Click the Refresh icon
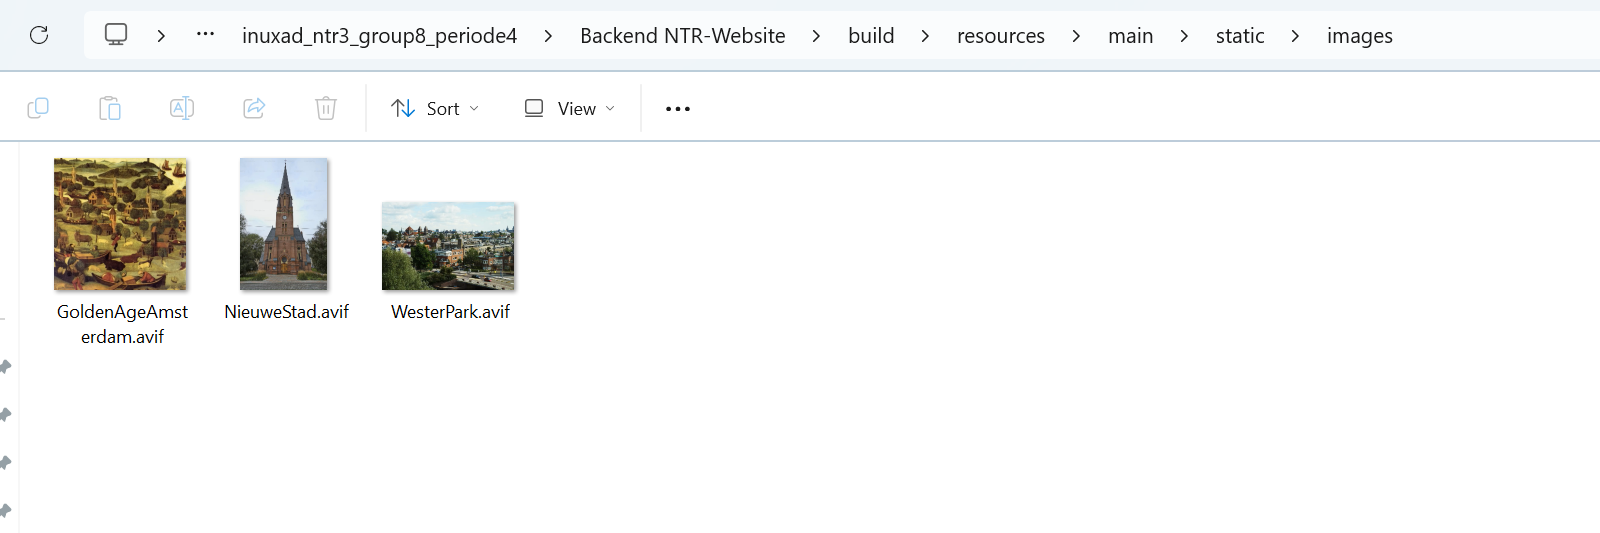Image resolution: width=1600 pixels, height=533 pixels. (x=39, y=36)
